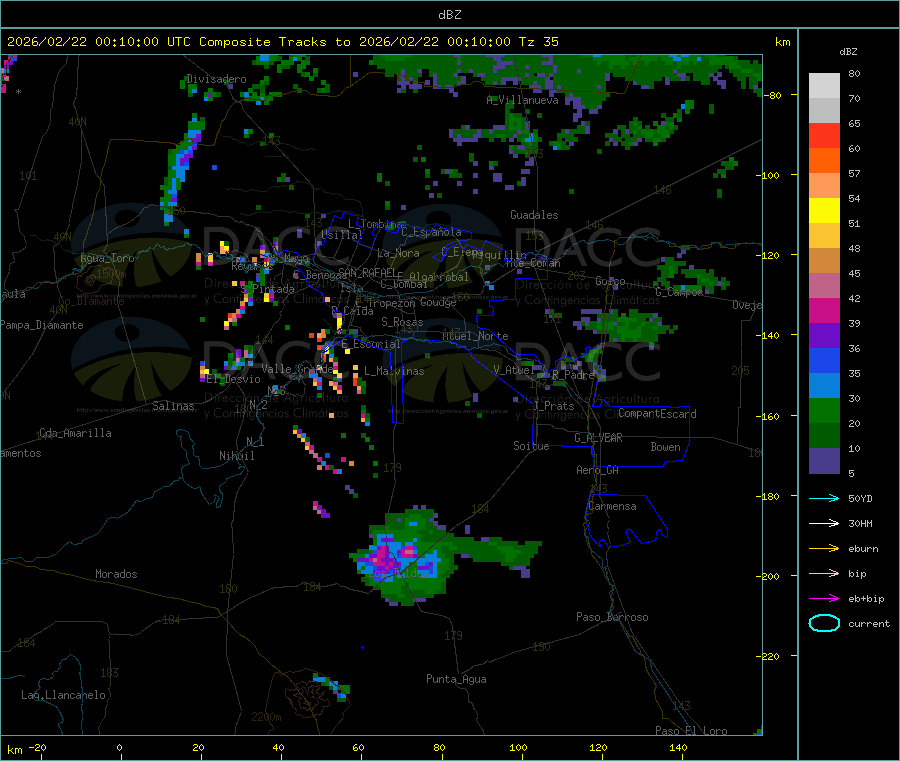Click the SAN_RAFAEL map label
900x761 pixels.
pos(367,273)
